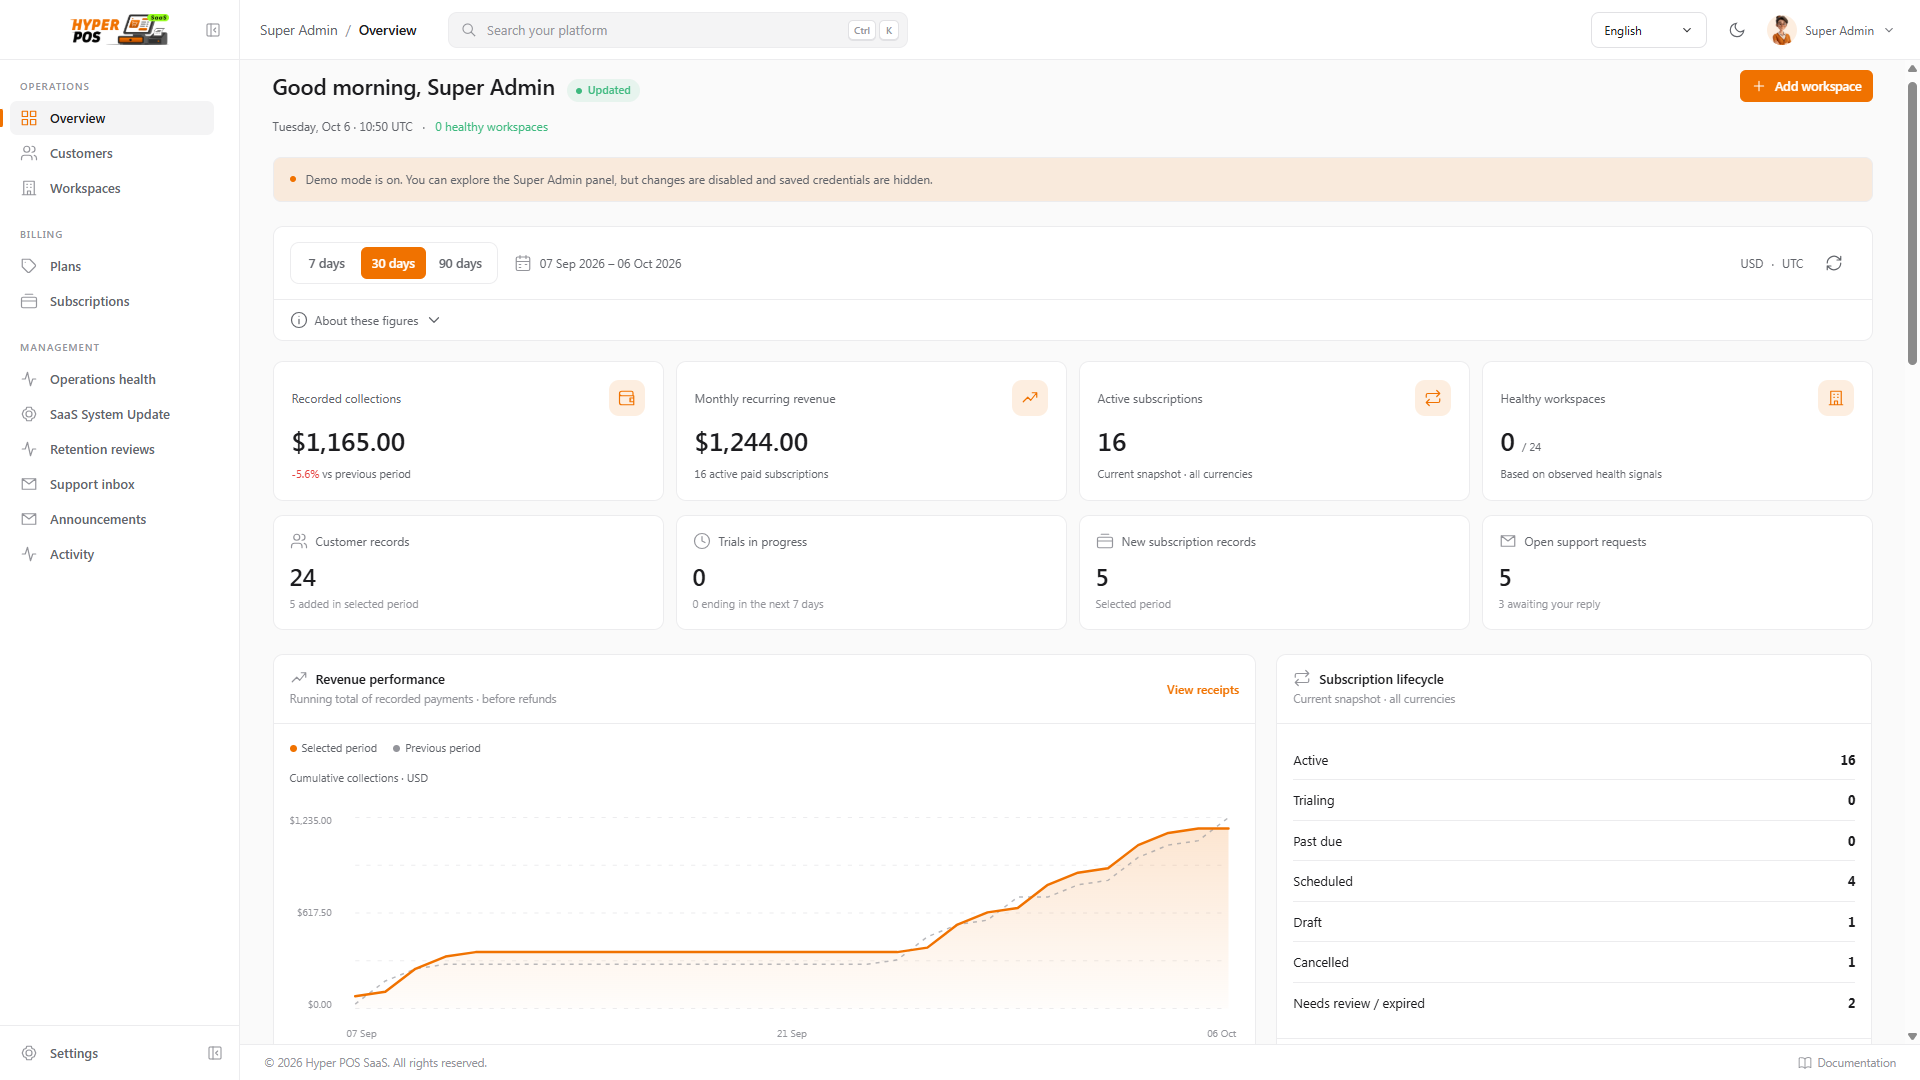Click the Trials in progress clock icon

[x=702, y=541]
